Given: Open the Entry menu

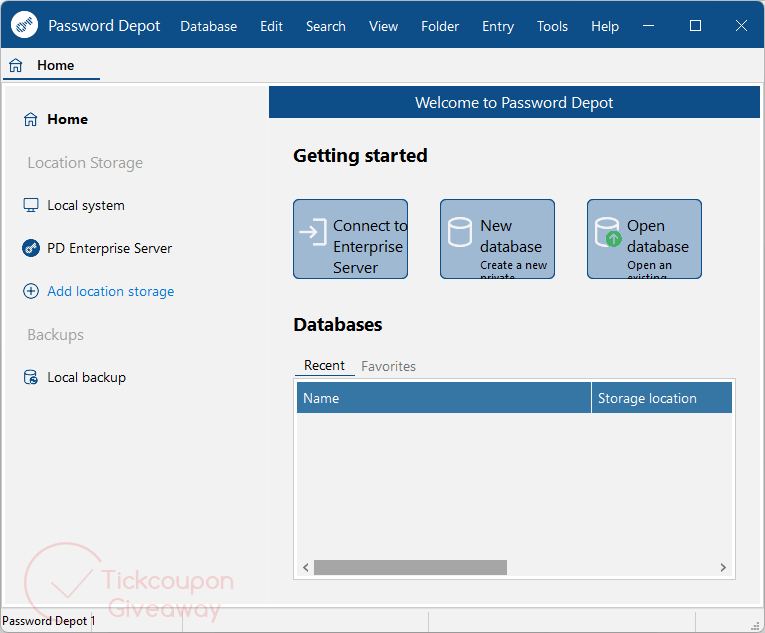Looking at the screenshot, I should click(498, 26).
